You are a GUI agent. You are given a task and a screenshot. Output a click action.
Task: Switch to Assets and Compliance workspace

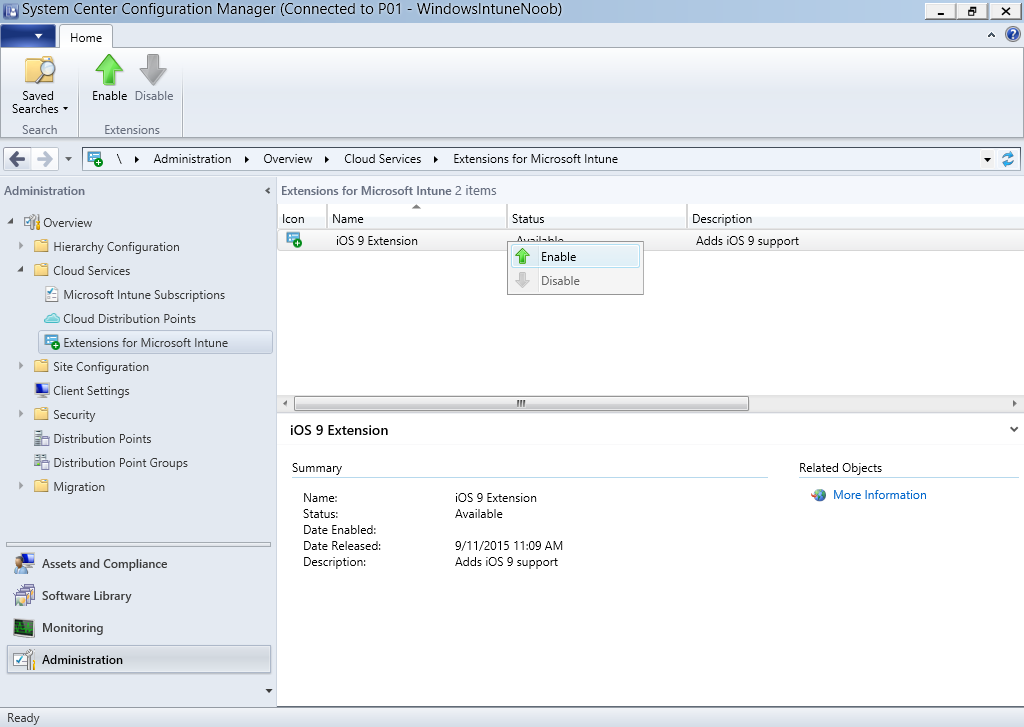138,564
